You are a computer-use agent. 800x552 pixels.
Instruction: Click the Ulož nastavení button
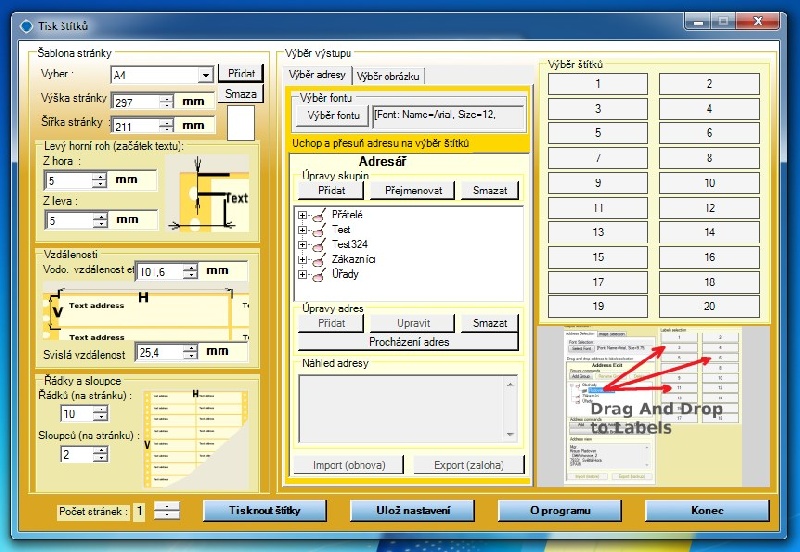(x=413, y=510)
